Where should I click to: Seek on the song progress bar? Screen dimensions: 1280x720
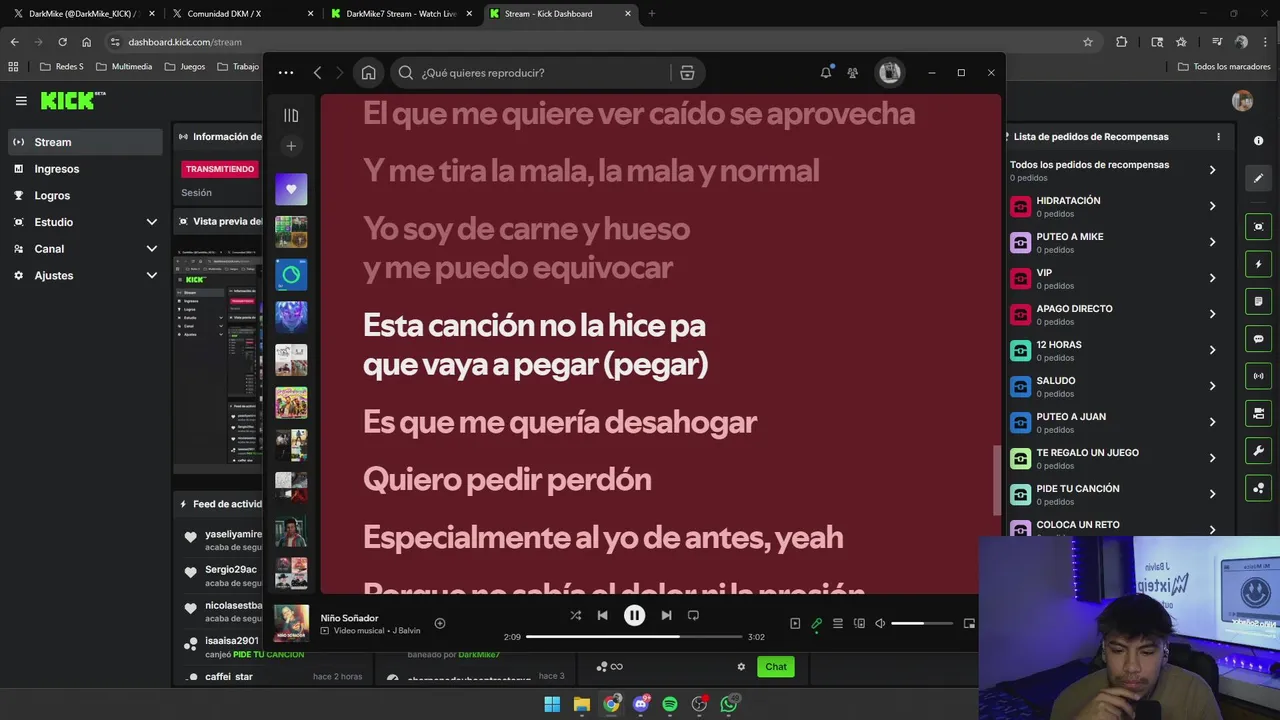pos(634,636)
